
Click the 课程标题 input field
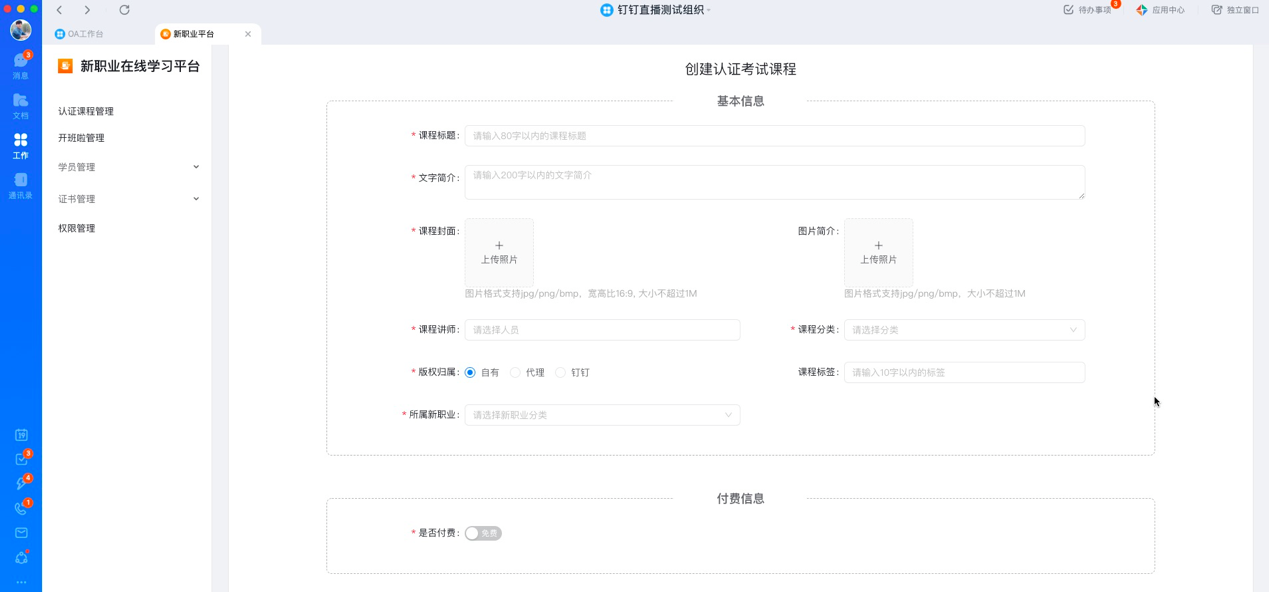[774, 136]
